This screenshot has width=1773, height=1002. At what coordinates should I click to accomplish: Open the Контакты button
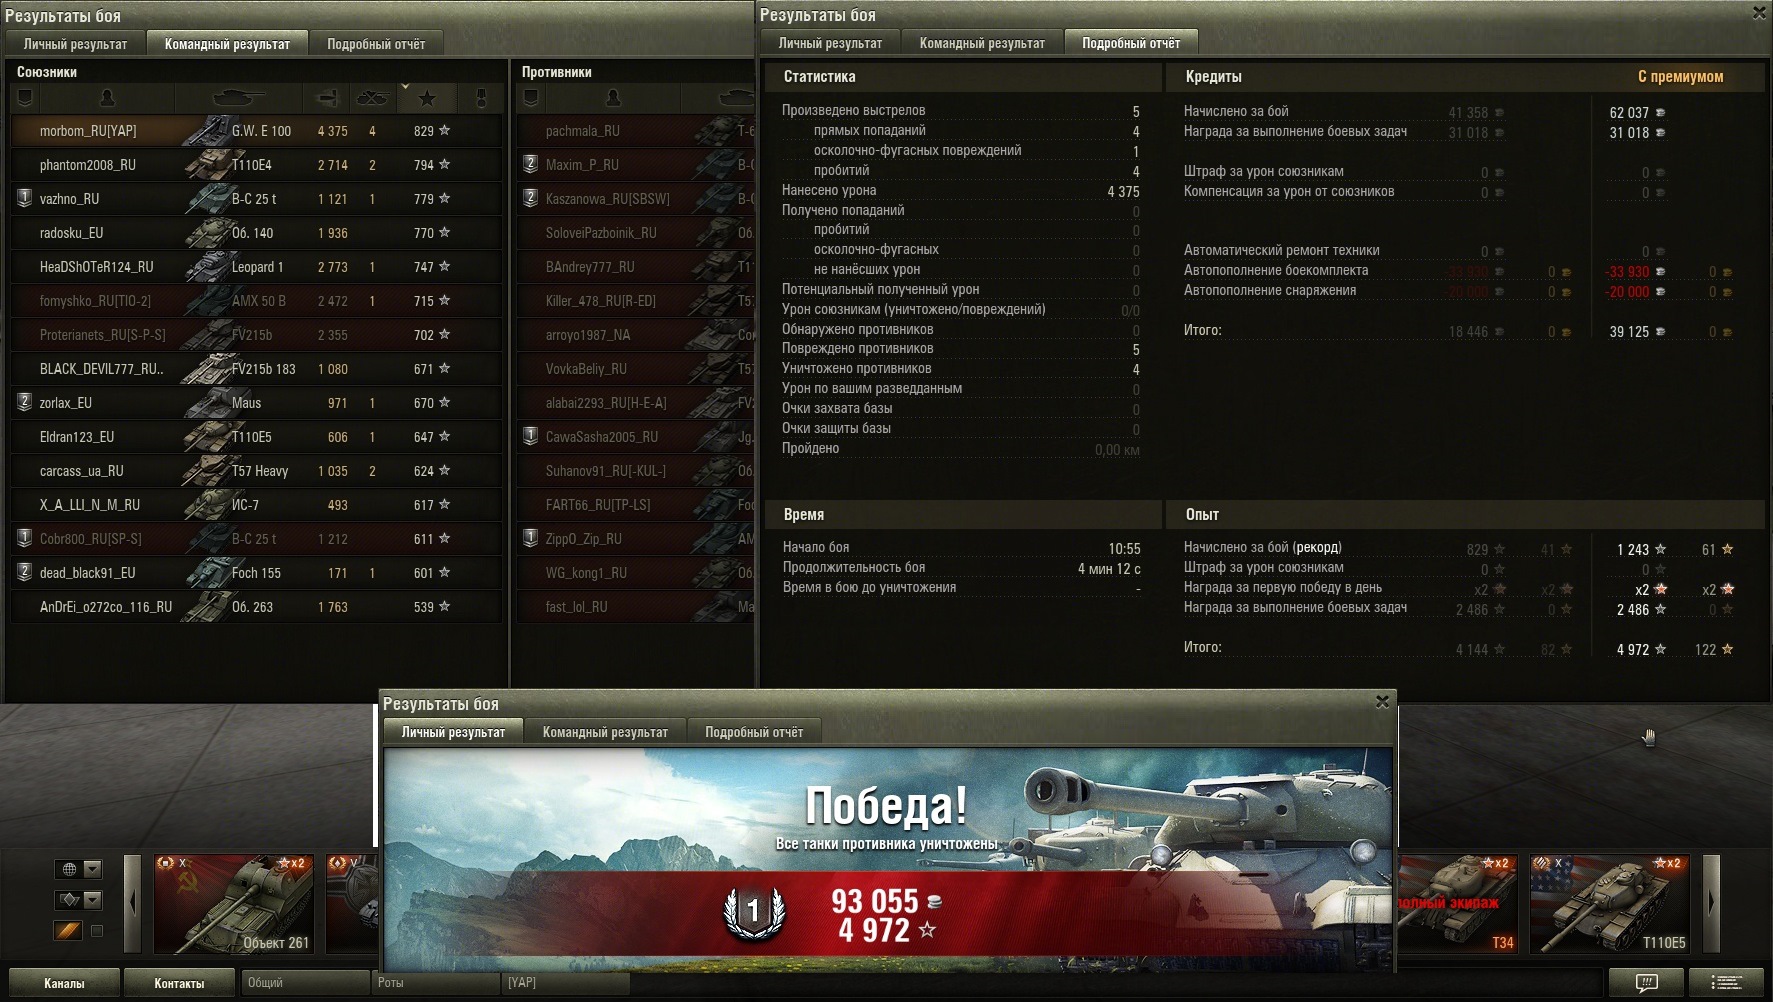point(179,983)
